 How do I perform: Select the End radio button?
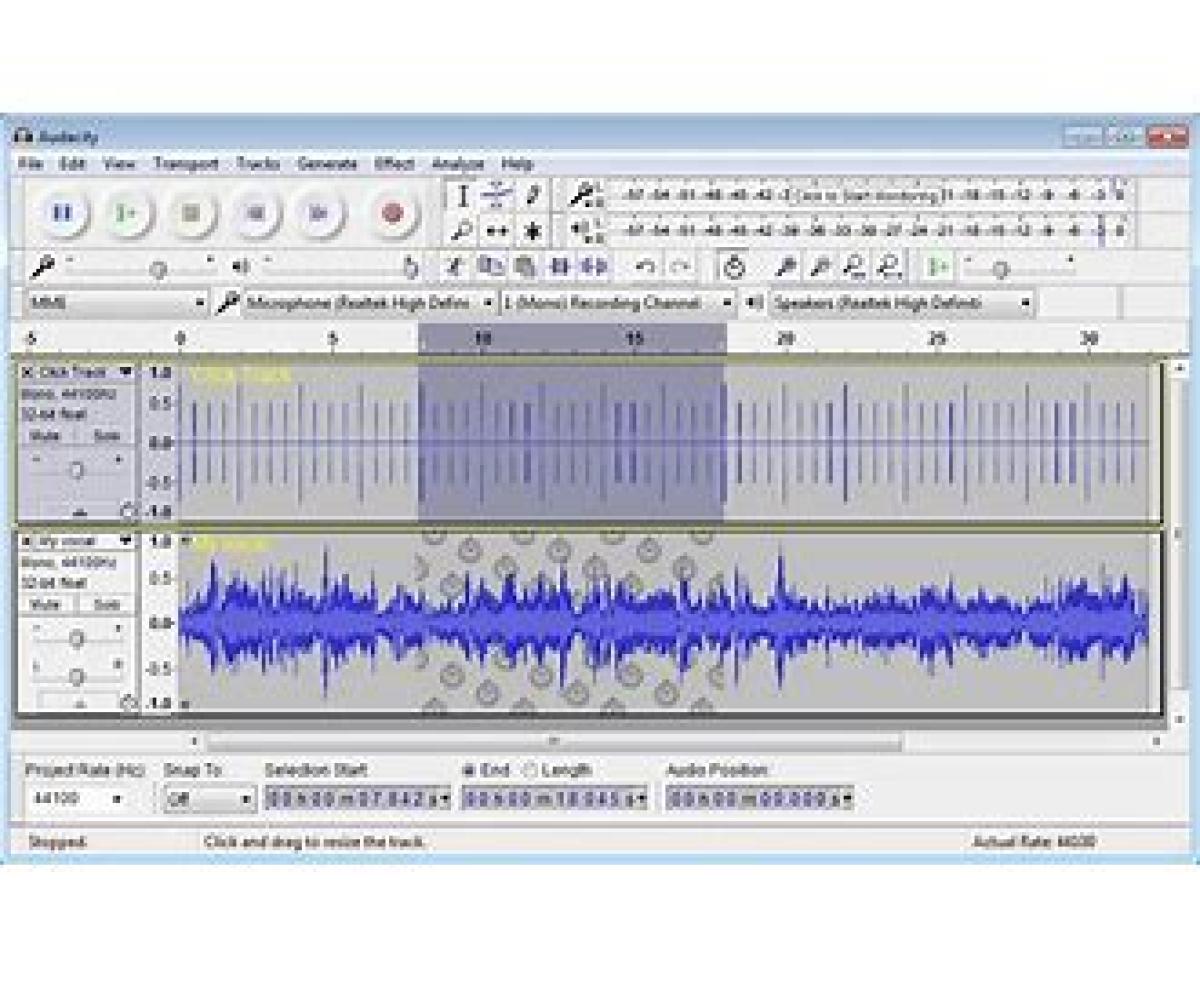pyautogui.click(x=469, y=770)
